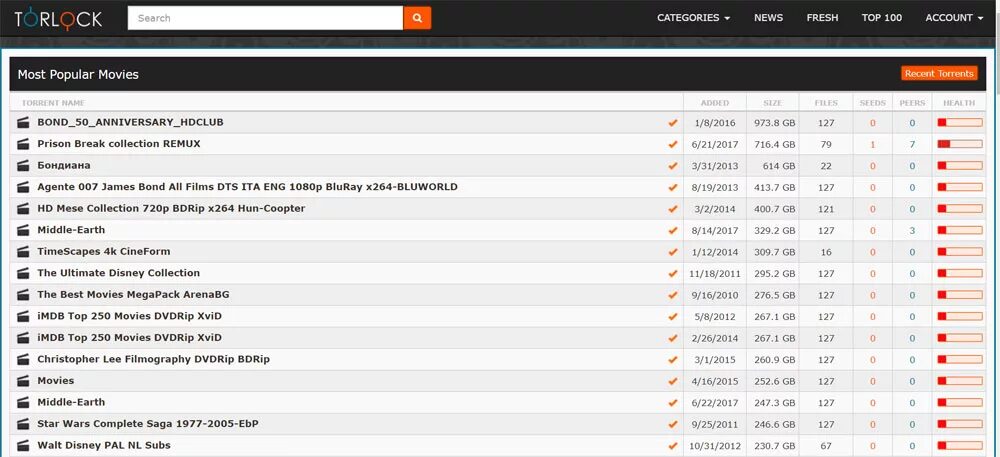Click the verified checkmark for Walt Disney PAL NL Subs
This screenshot has height=457, width=1000.
672,446
